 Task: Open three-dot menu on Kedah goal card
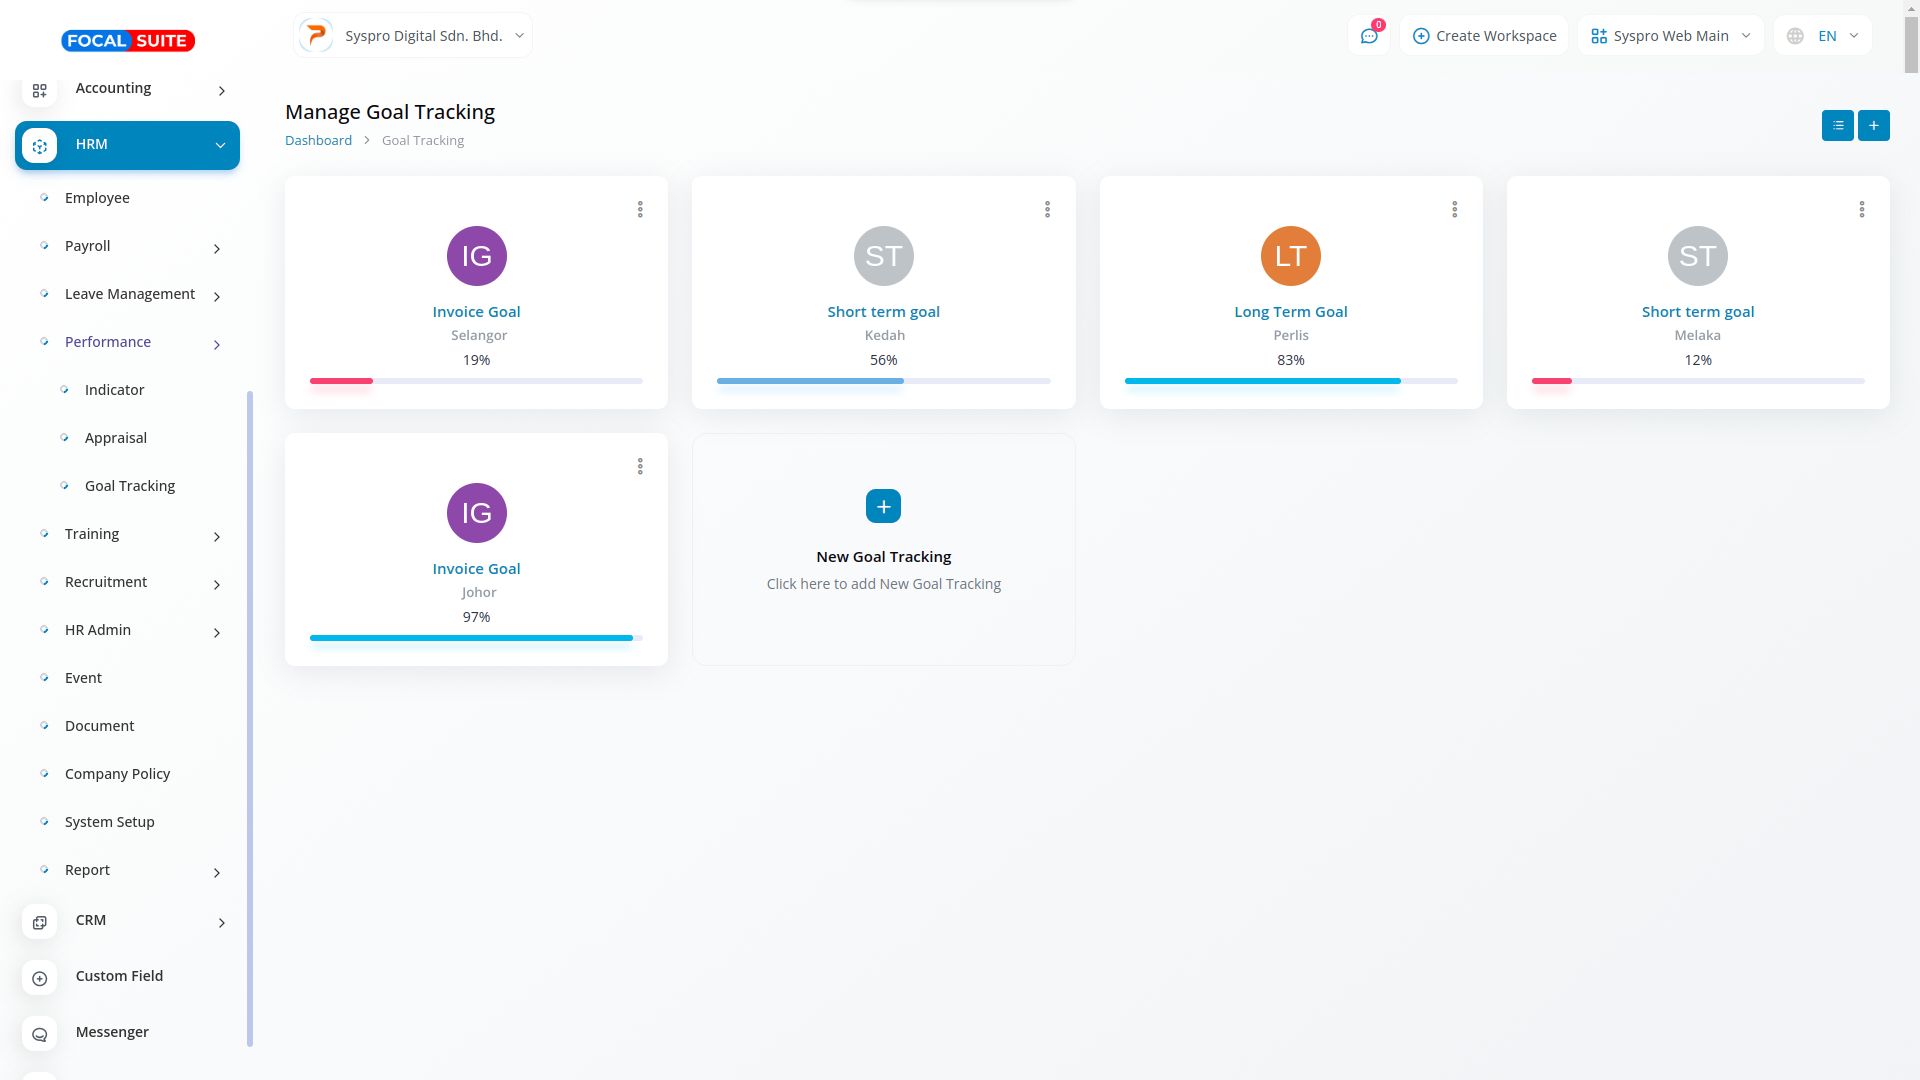(1047, 209)
